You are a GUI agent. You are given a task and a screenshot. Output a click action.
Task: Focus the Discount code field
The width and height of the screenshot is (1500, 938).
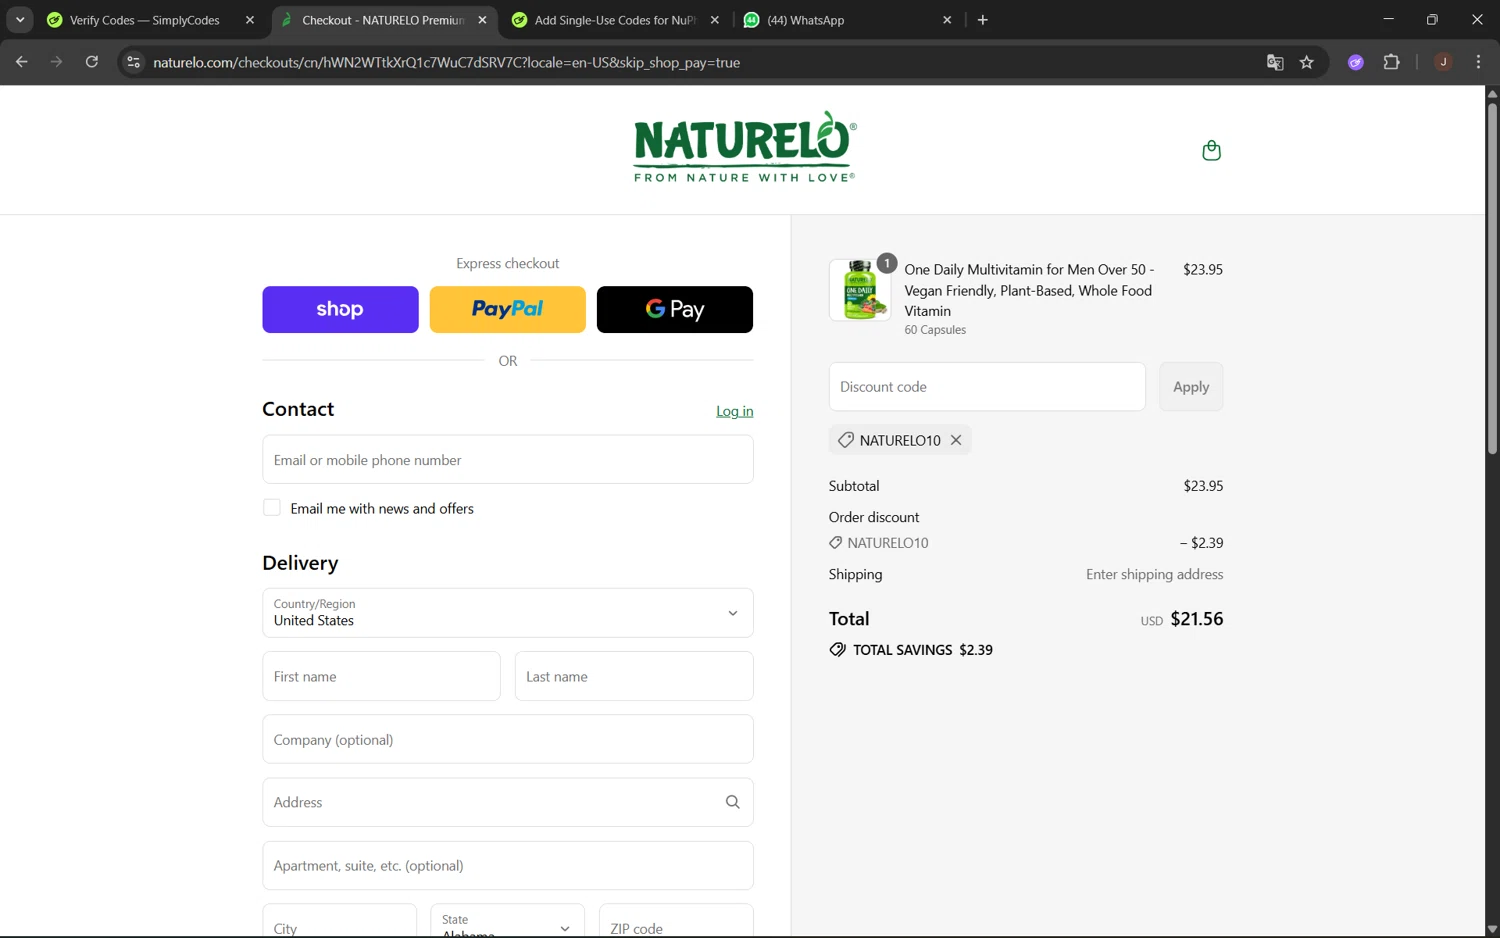pos(987,387)
